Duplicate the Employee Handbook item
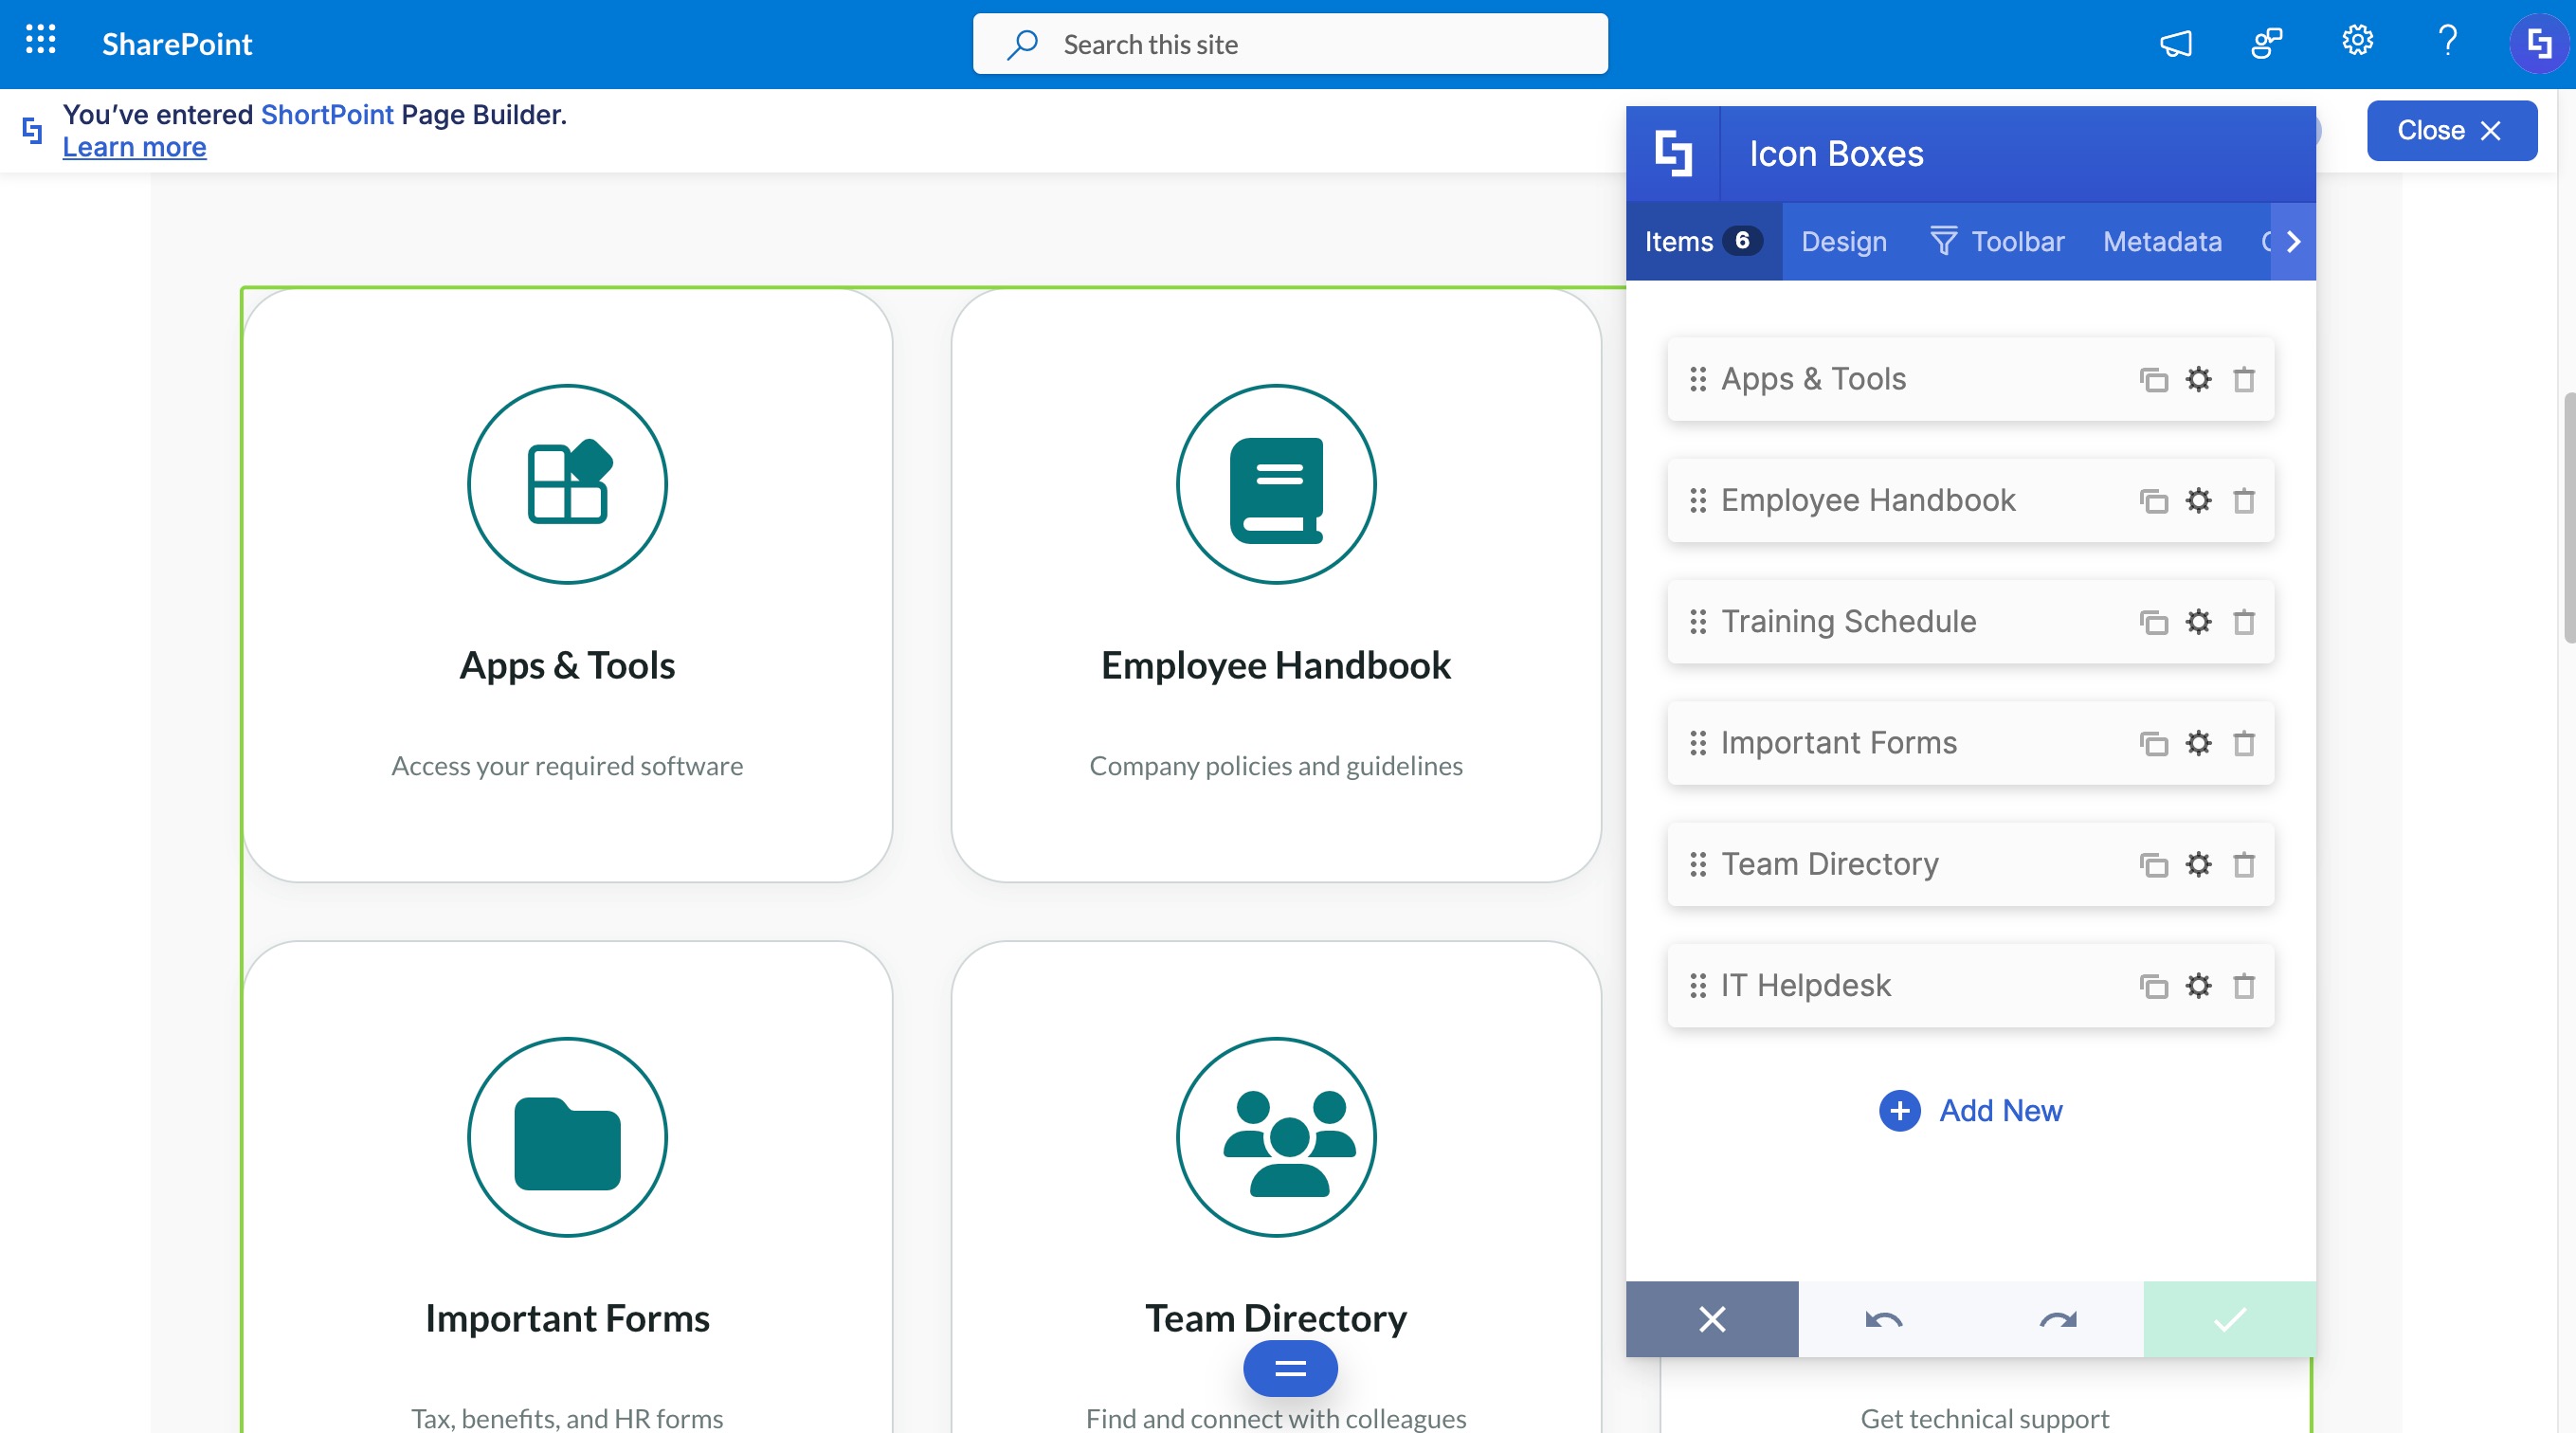 (x=2153, y=501)
